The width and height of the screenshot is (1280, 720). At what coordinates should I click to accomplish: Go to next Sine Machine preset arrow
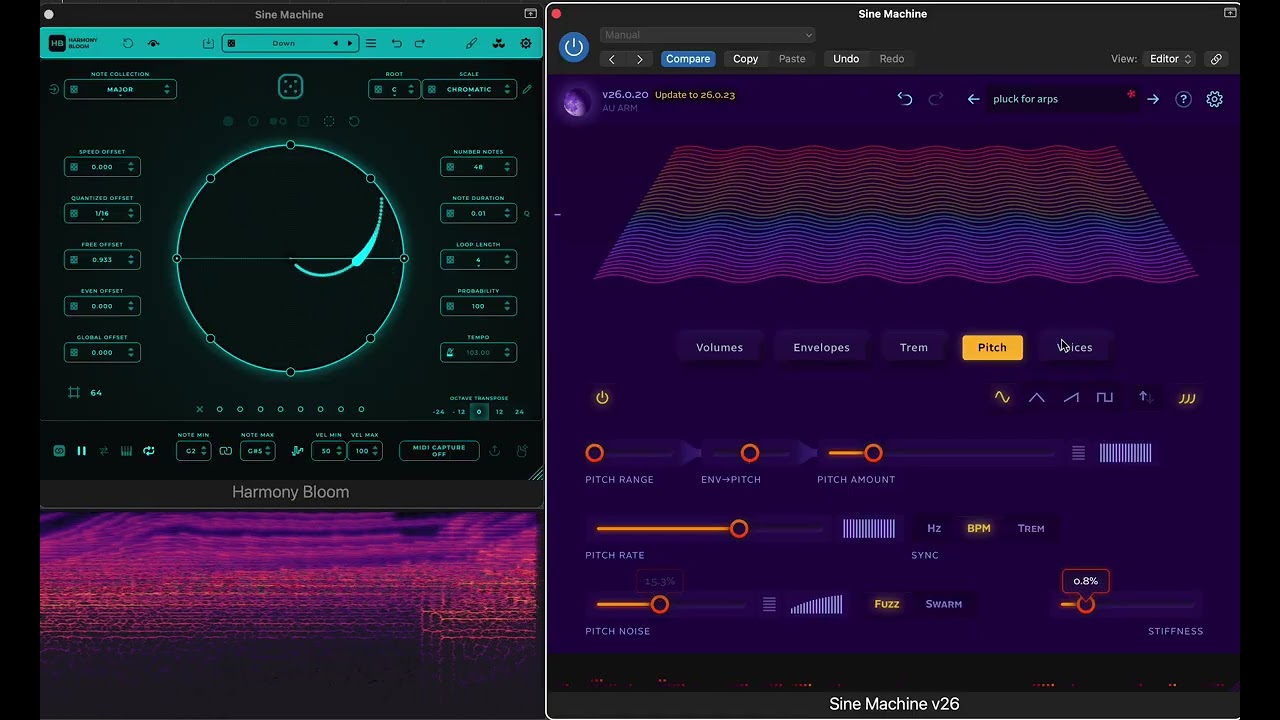(x=1153, y=99)
